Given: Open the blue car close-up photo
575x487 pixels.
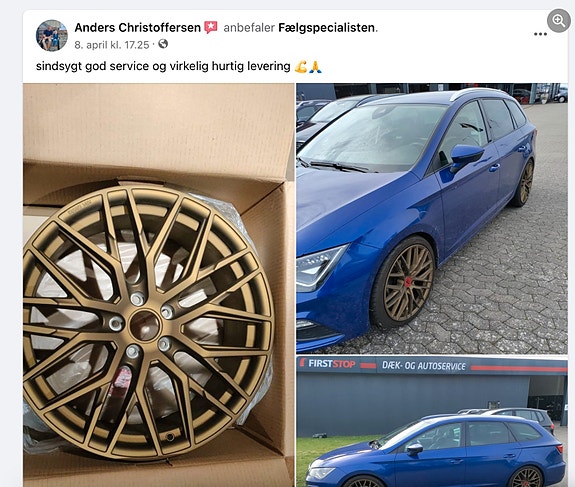Looking at the screenshot, I should 432,218.
